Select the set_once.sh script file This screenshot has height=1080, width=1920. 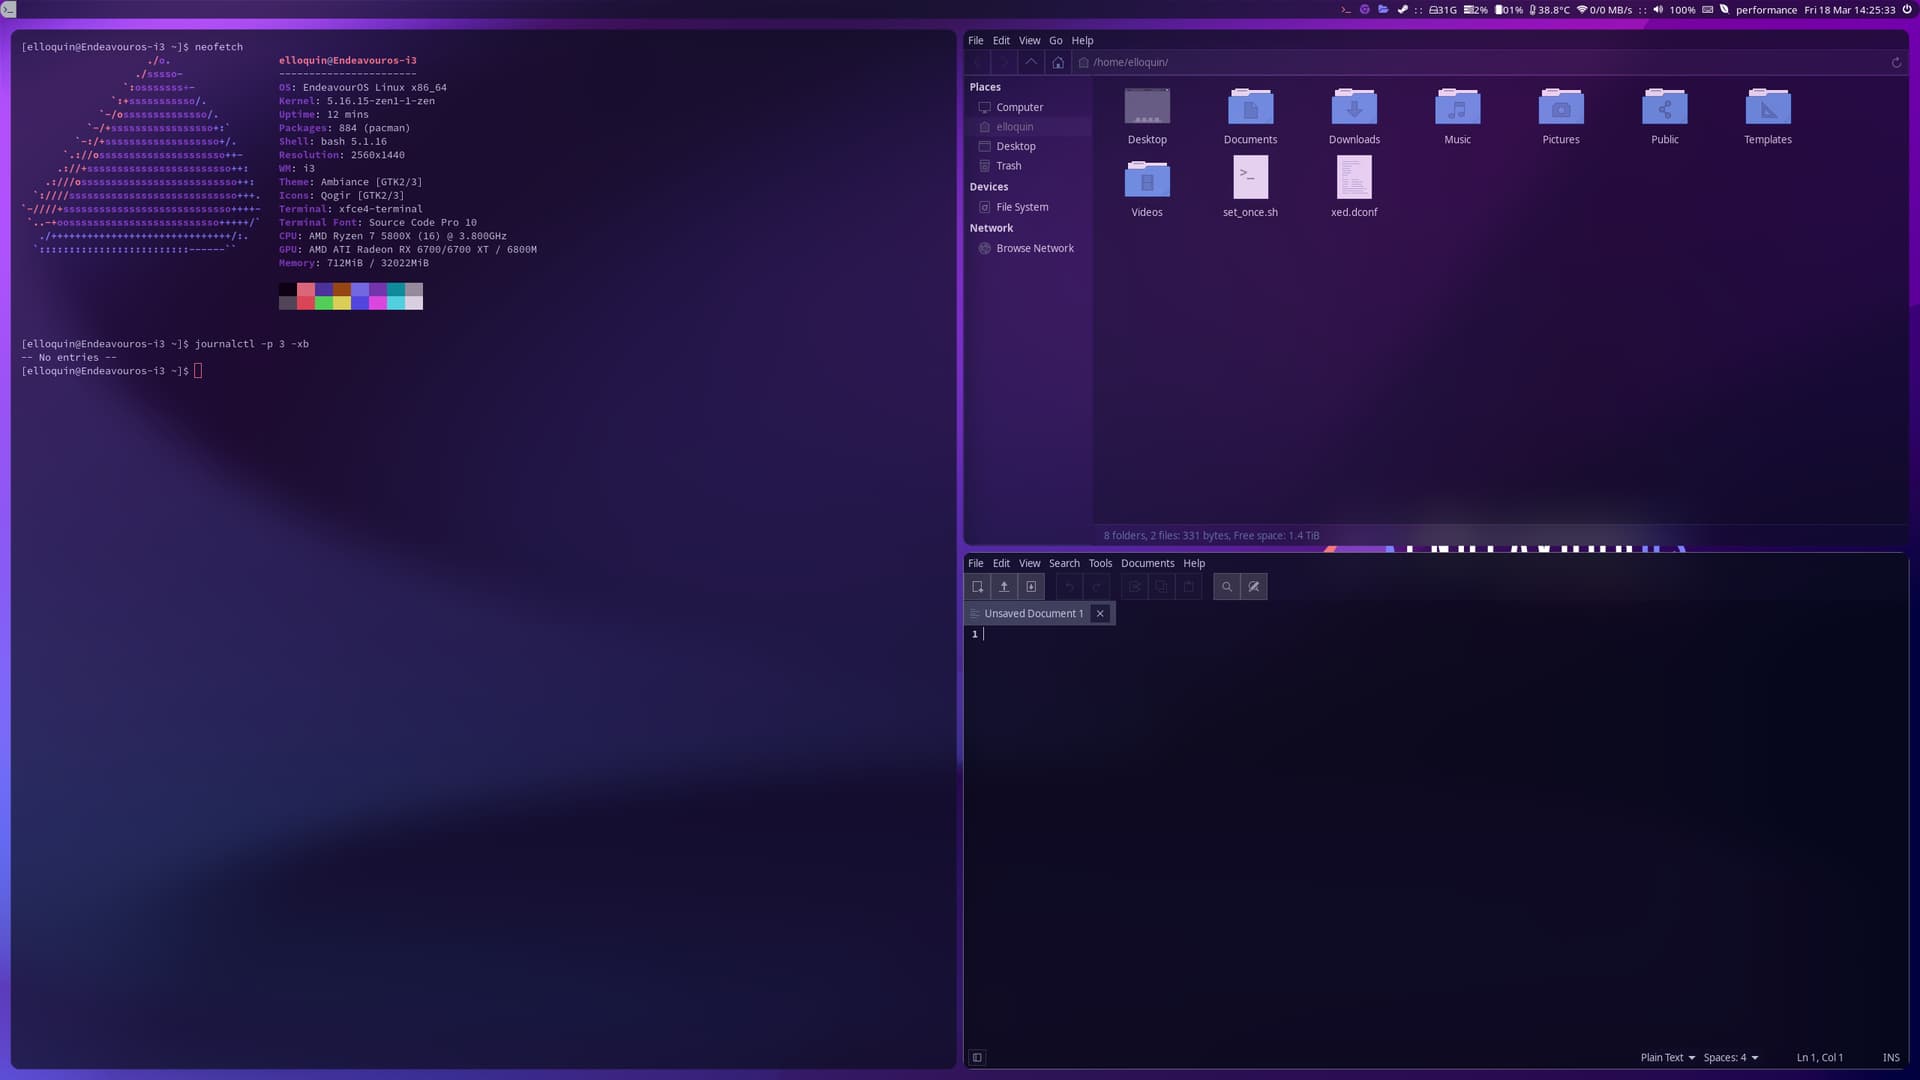1250,178
